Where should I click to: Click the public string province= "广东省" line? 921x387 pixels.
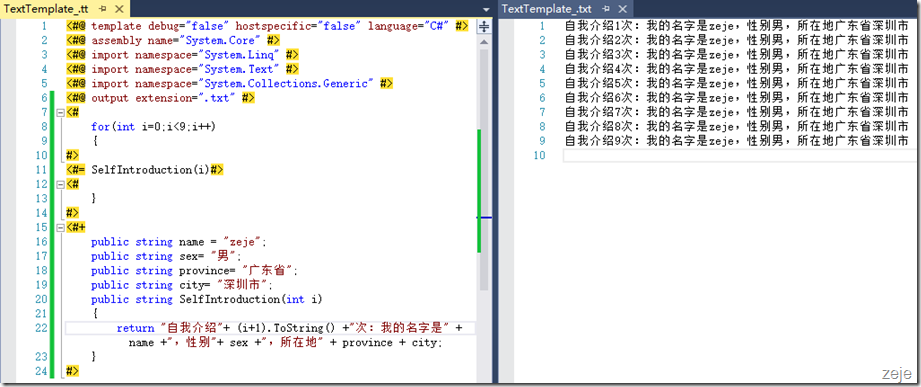coord(194,271)
